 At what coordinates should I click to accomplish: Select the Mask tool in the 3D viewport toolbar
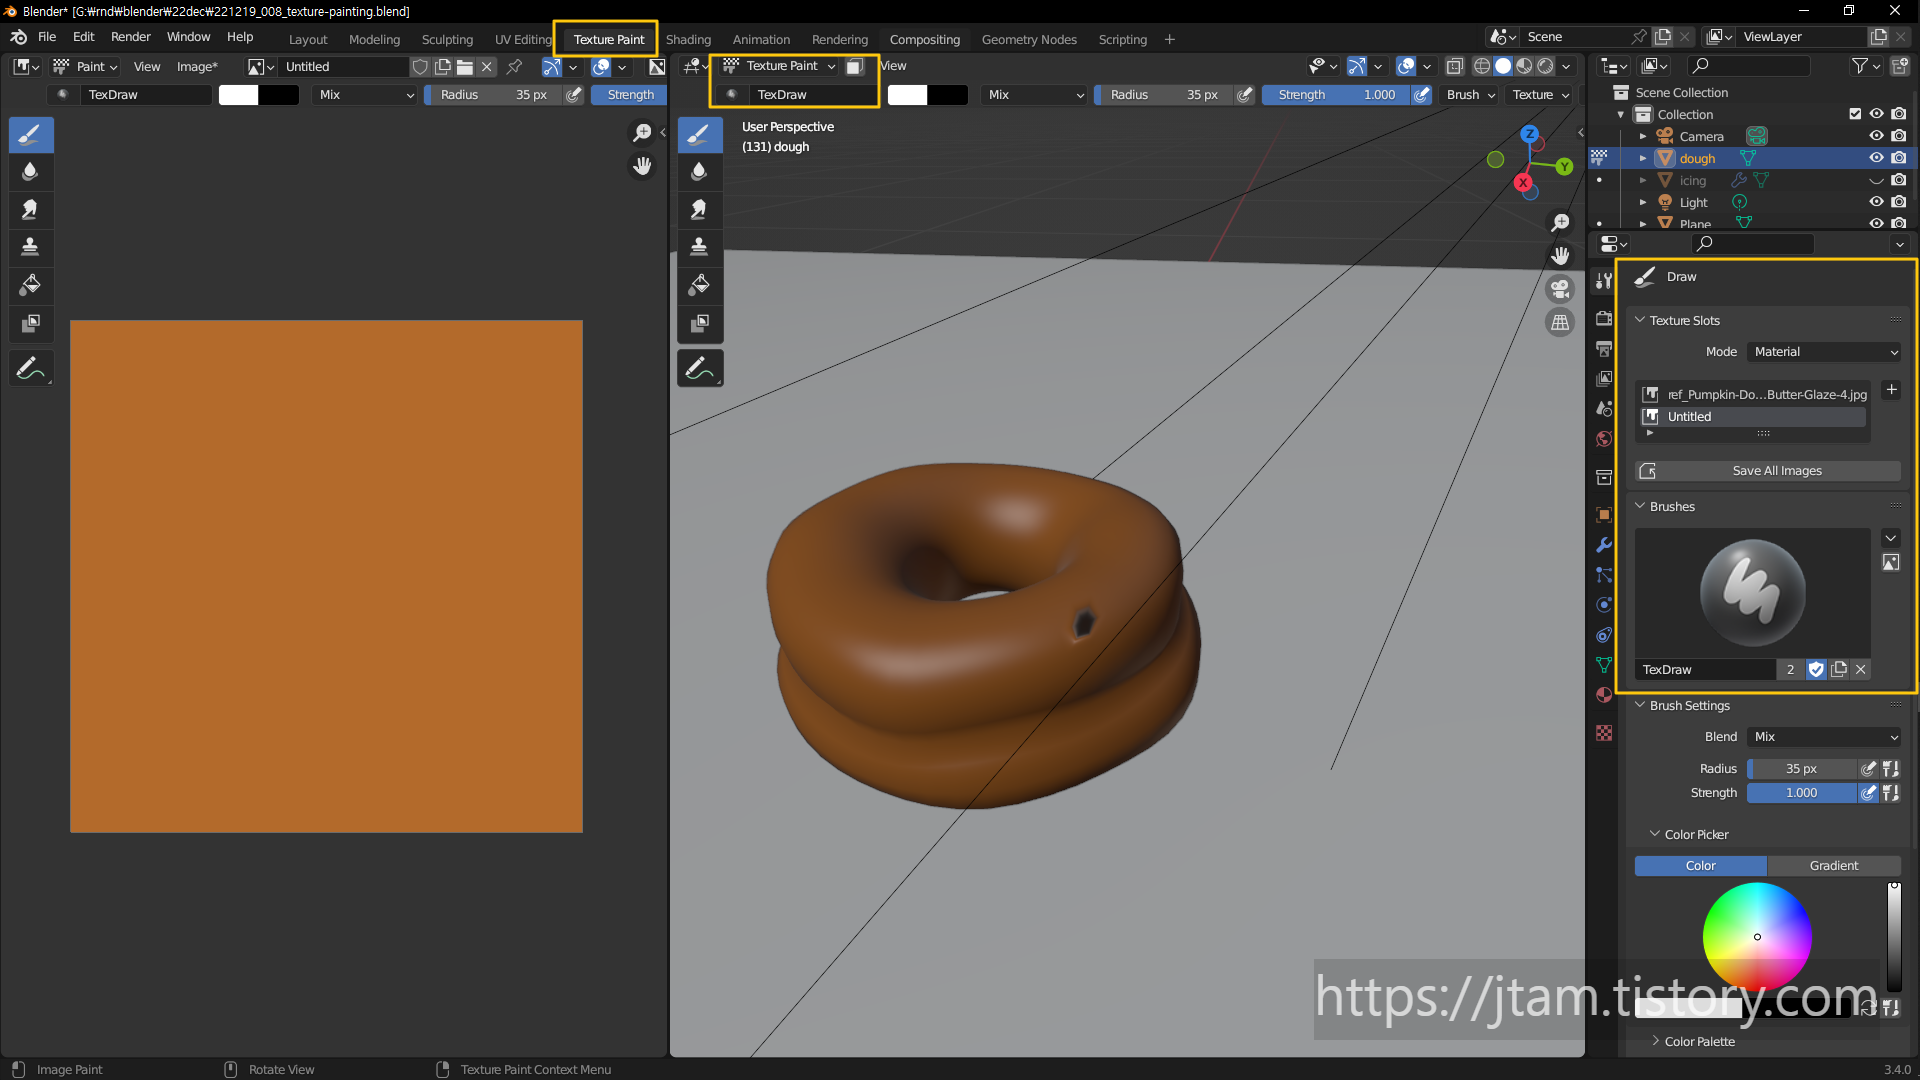699,323
